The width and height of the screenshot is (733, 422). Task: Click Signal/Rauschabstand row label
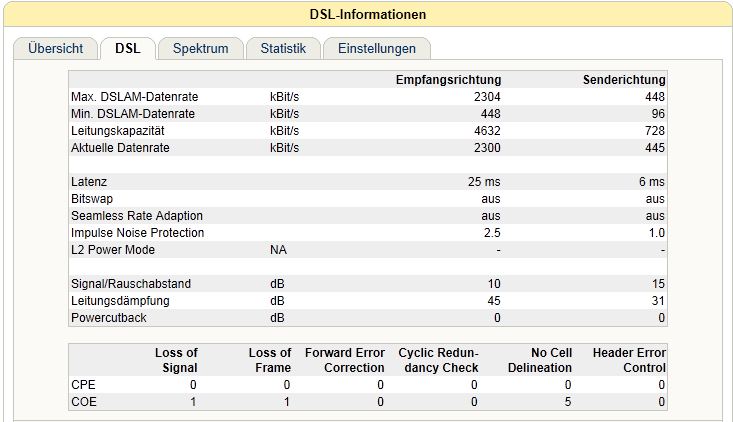click(x=131, y=284)
